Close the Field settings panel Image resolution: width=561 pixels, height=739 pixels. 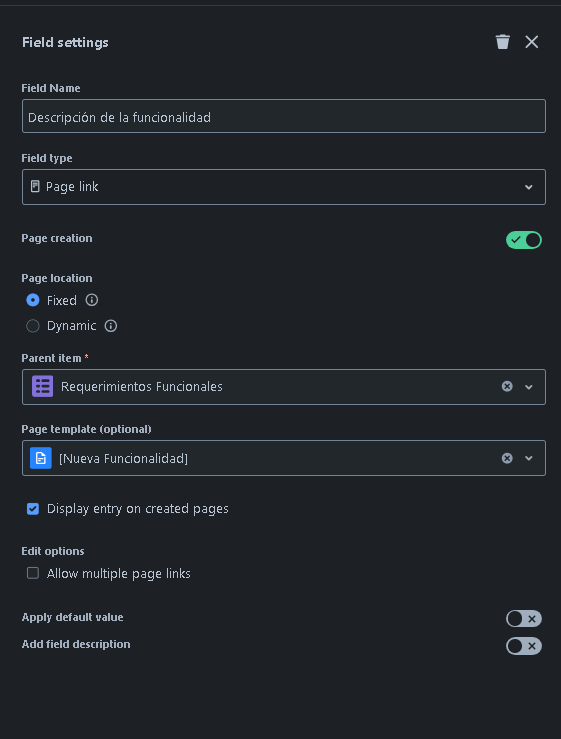(x=532, y=42)
